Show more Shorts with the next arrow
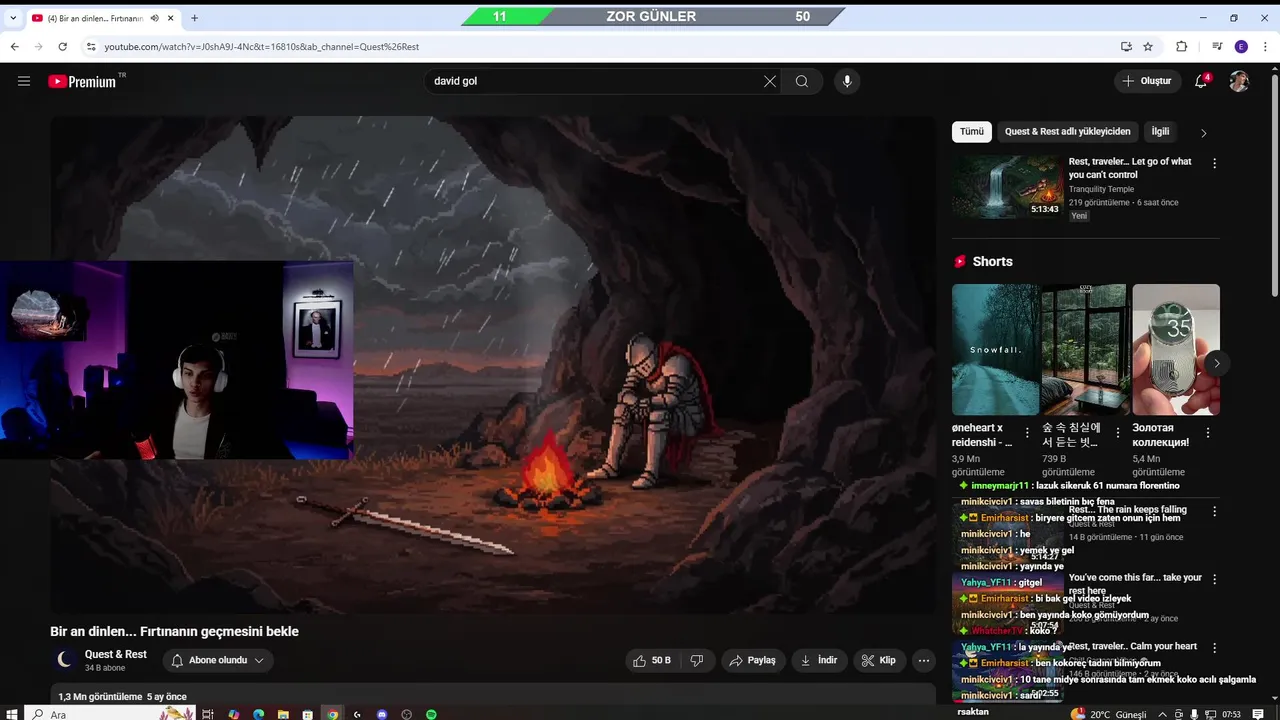The width and height of the screenshot is (1280, 720). (1216, 363)
